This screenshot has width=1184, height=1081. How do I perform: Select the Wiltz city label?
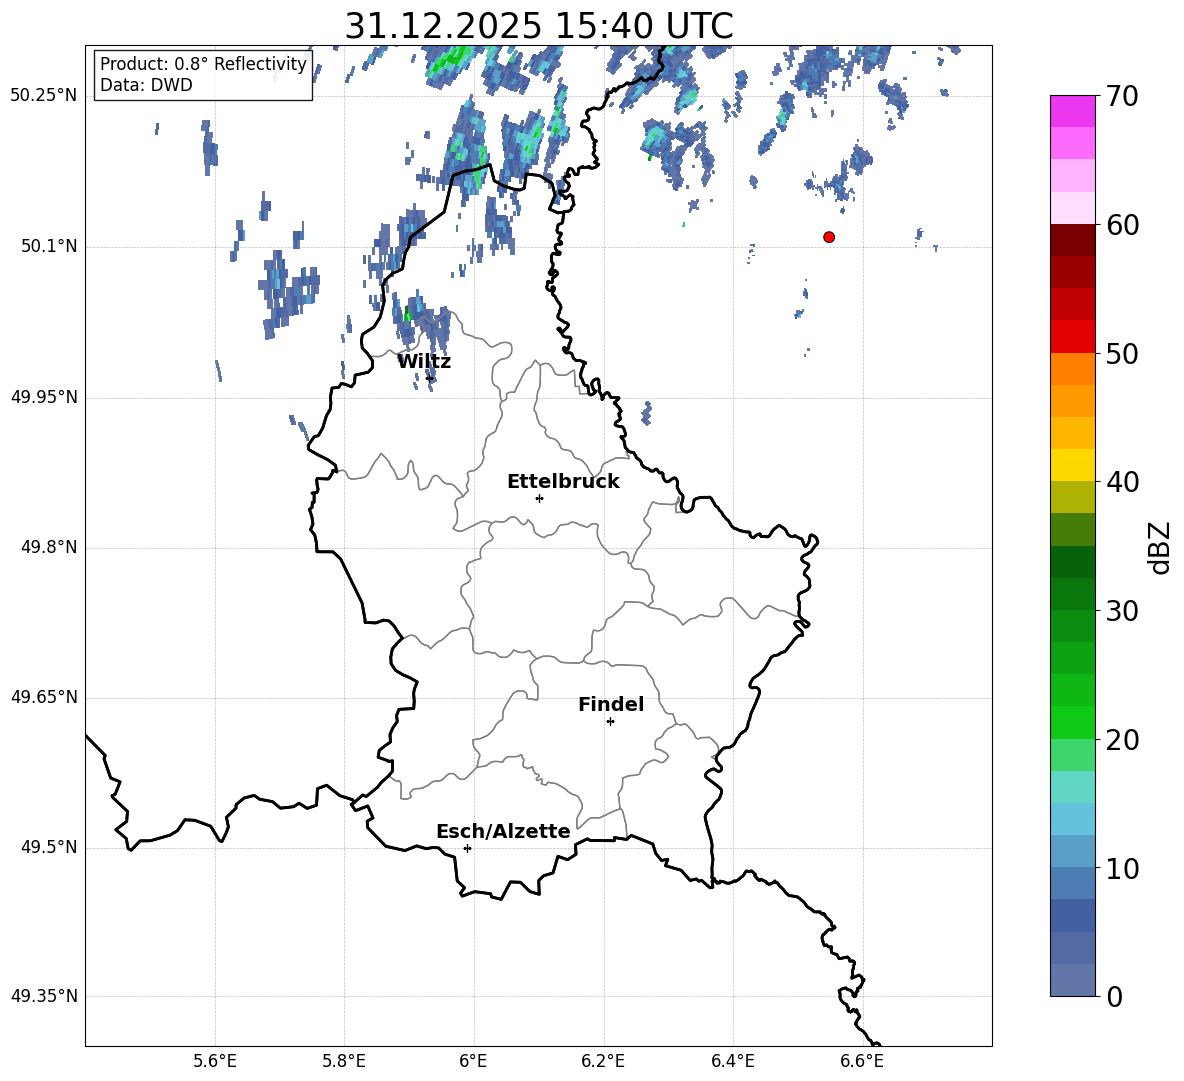point(424,361)
